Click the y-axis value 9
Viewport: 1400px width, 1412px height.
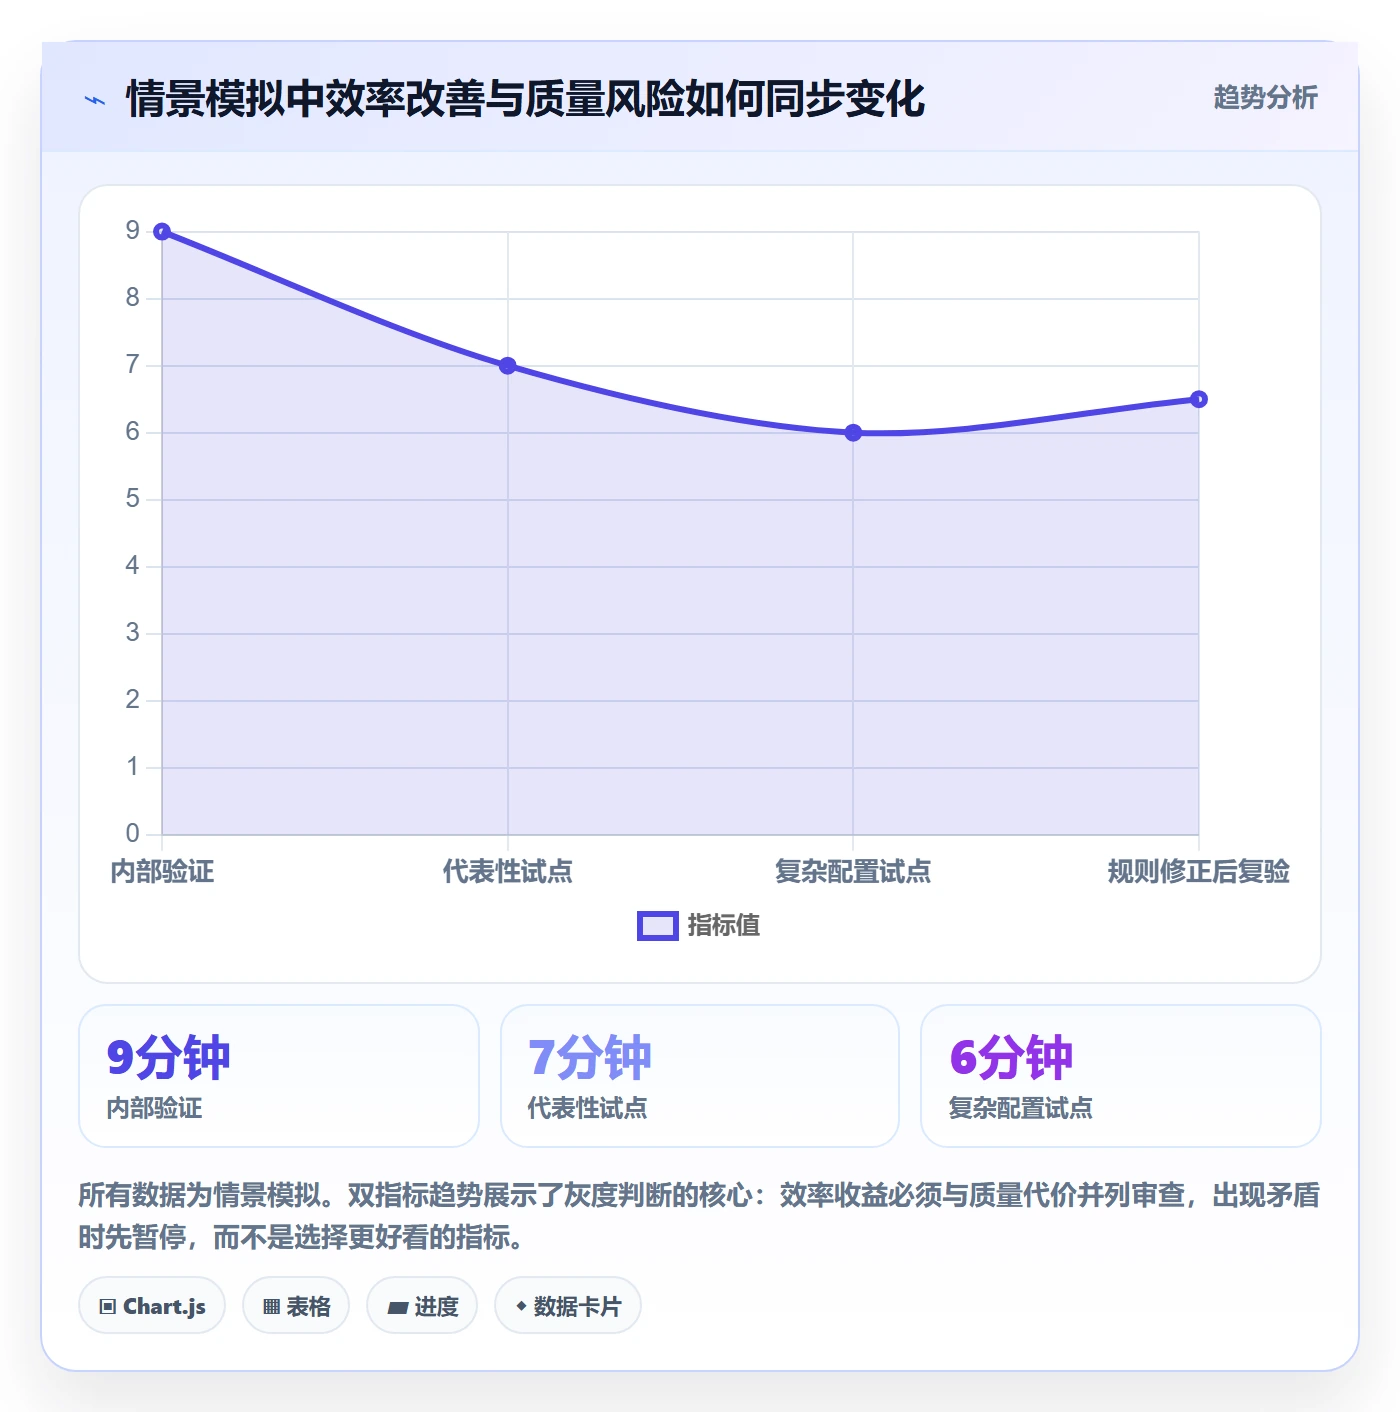point(132,231)
